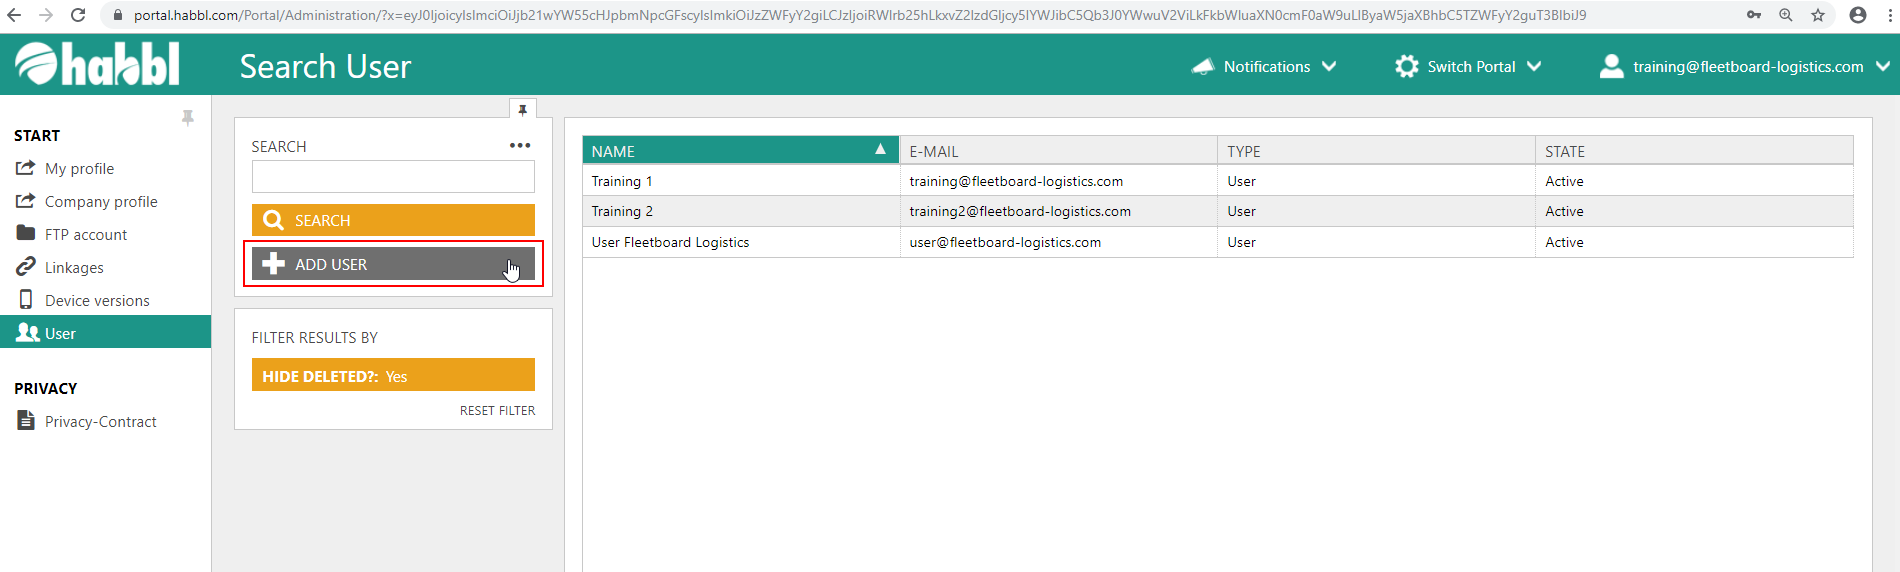Expand the training@fleetboard-logistics.com account menu

1745,67
